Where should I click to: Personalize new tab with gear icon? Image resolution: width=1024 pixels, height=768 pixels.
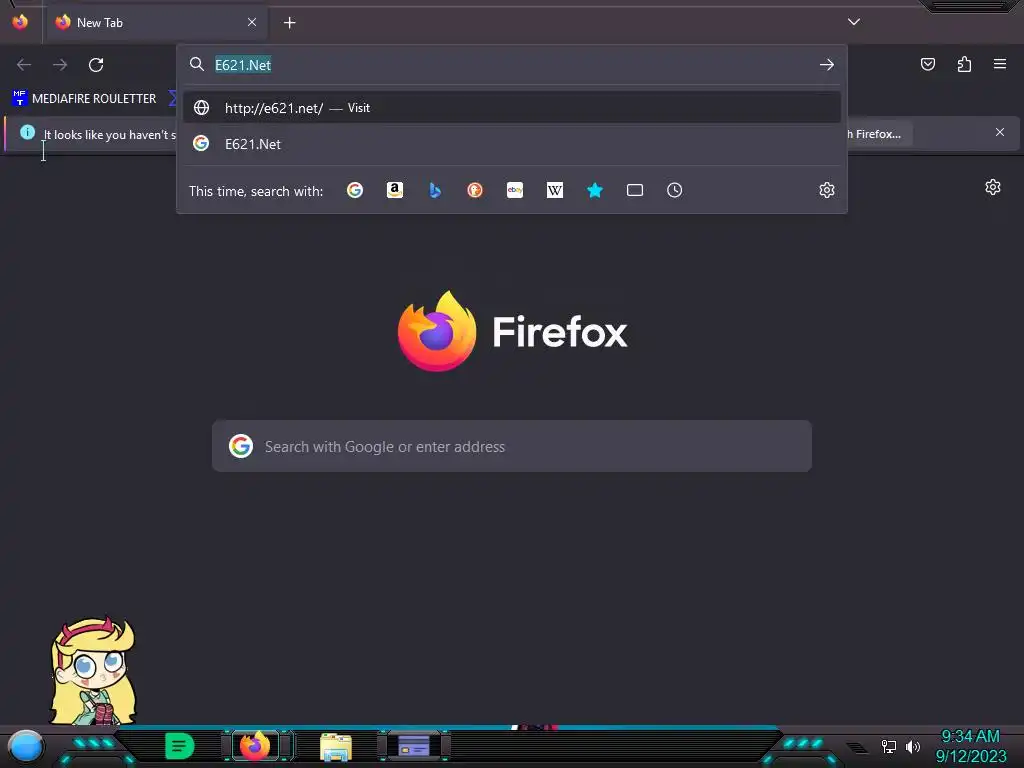click(x=993, y=187)
